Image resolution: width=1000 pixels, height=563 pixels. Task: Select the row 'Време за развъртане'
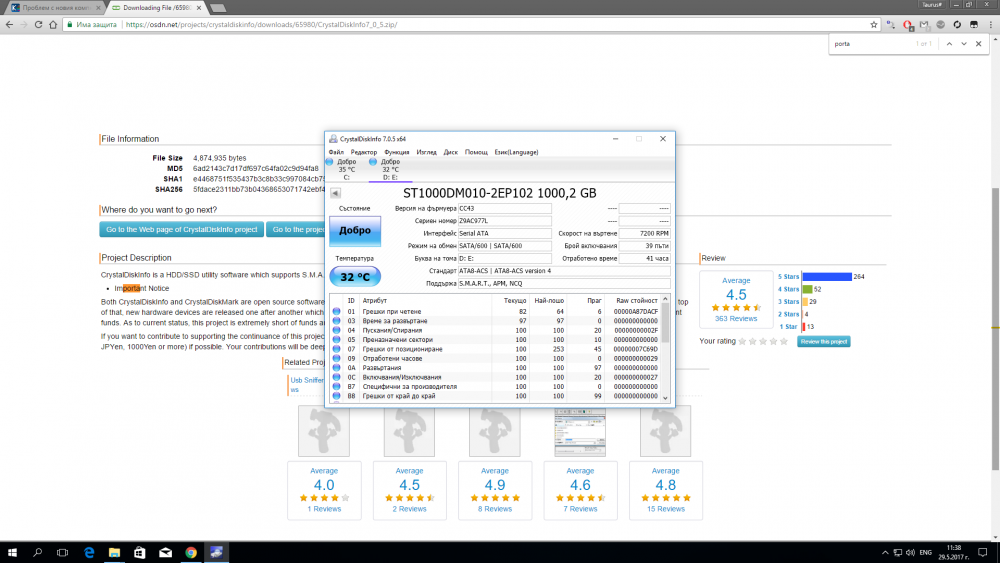[x=495, y=321]
